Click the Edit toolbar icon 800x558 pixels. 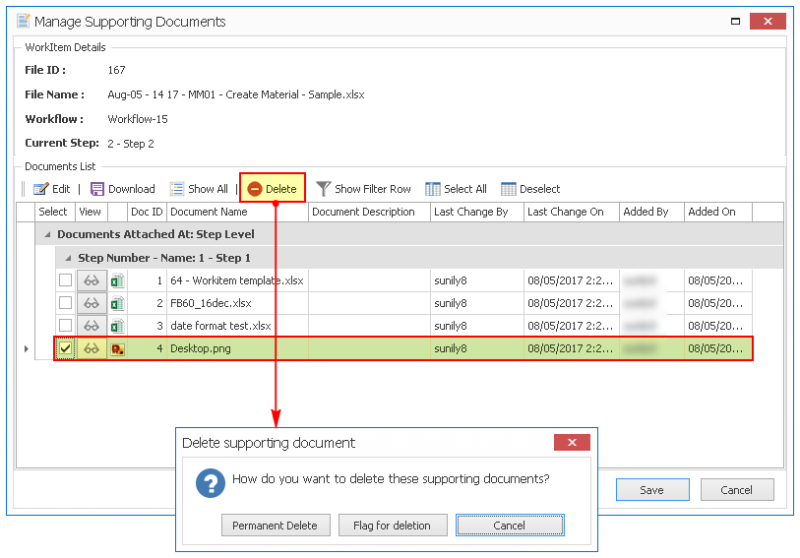(x=41, y=189)
